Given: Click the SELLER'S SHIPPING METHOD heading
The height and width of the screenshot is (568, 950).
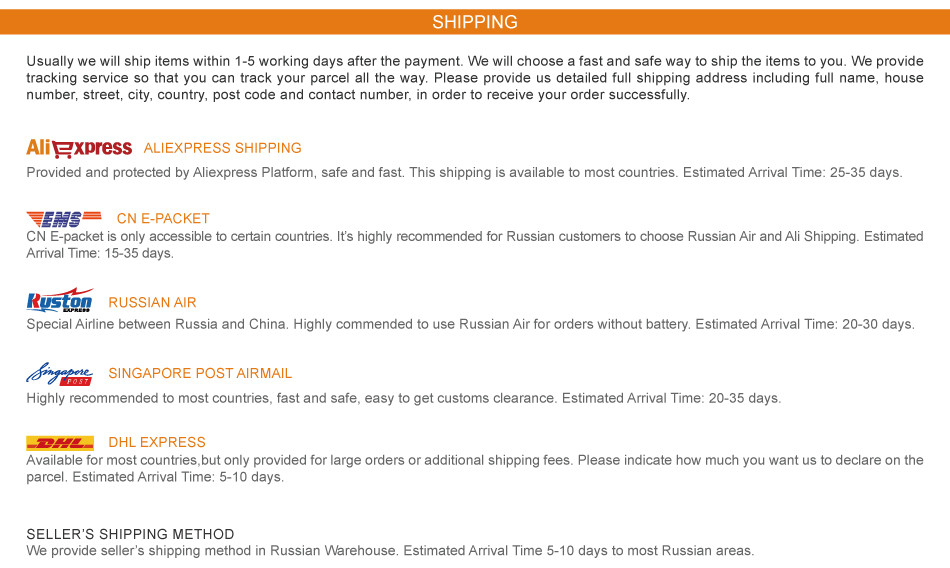Looking at the screenshot, I should [x=130, y=535].
